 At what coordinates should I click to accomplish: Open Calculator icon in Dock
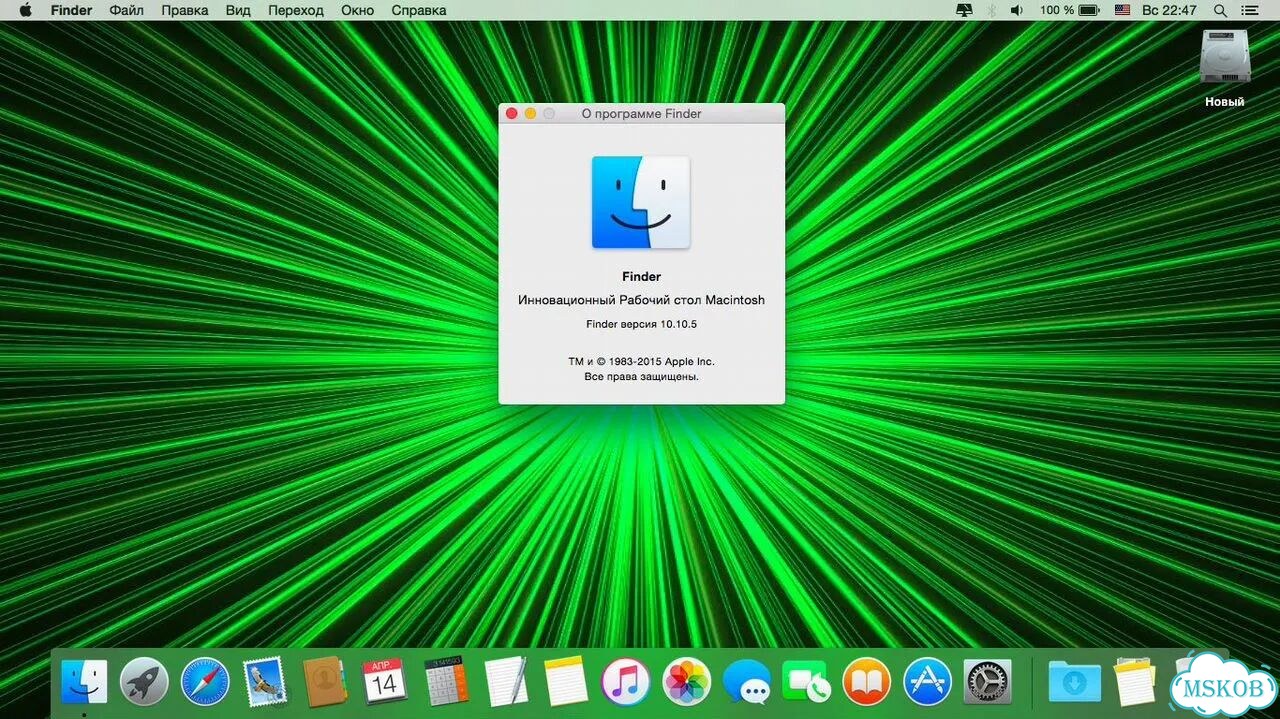(x=446, y=682)
